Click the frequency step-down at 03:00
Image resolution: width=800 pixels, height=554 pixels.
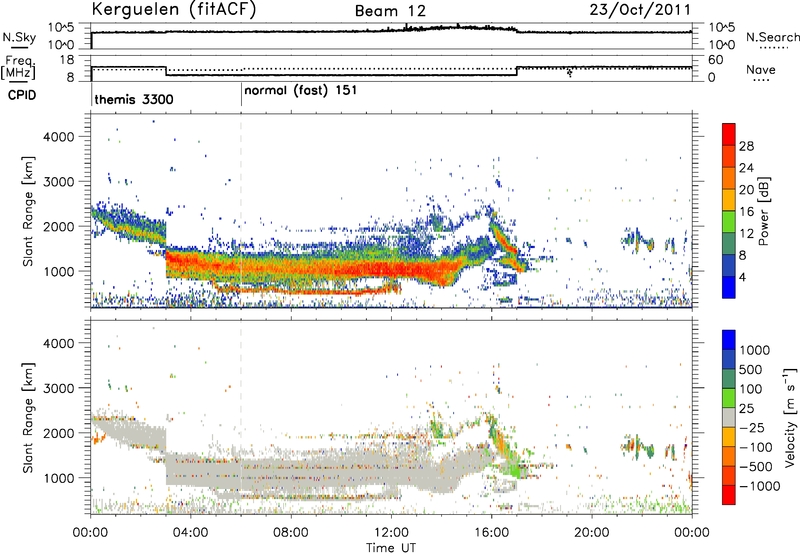(x=166, y=71)
